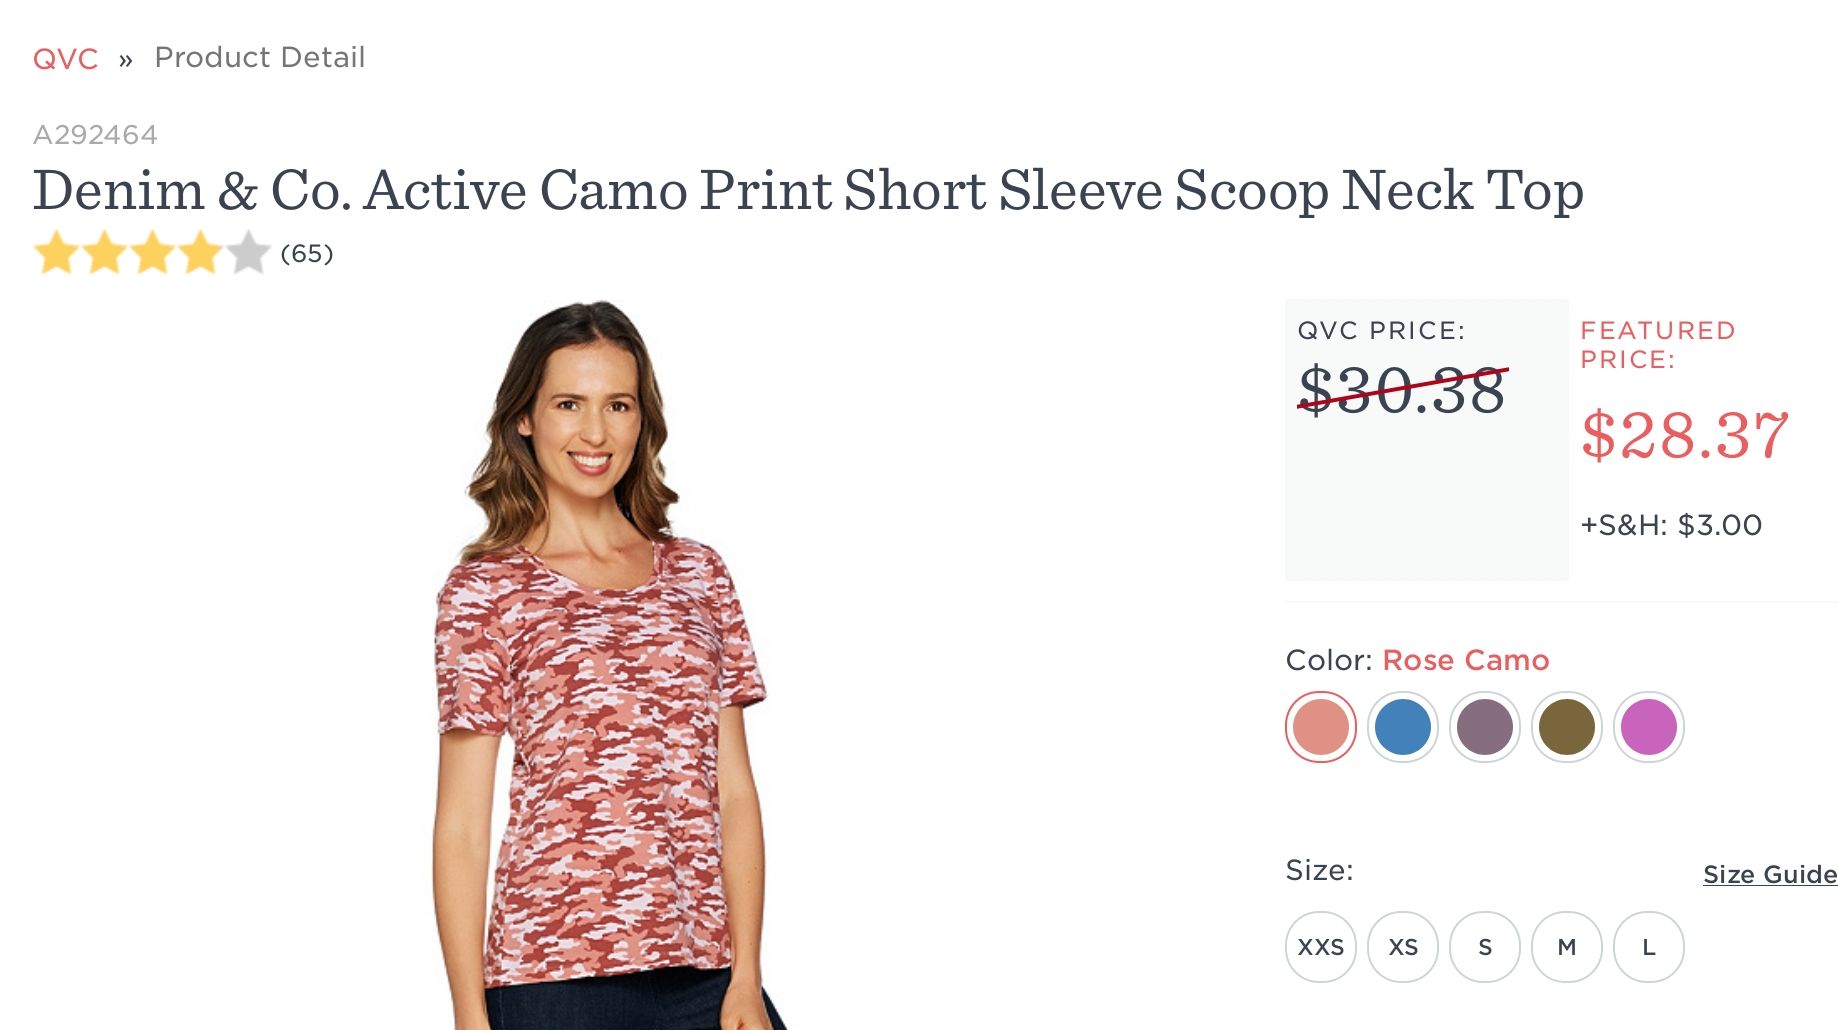The height and width of the screenshot is (1030, 1838).
Task: Select the Rose Camo color swatch
Action: 1320,727
